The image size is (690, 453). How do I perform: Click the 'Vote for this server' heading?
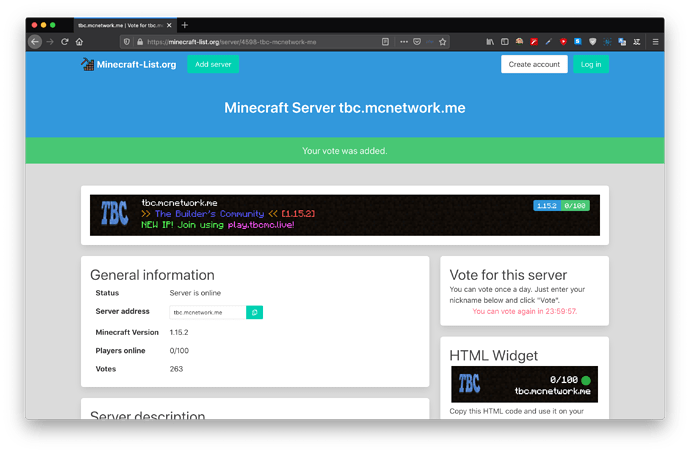[508, 275]
